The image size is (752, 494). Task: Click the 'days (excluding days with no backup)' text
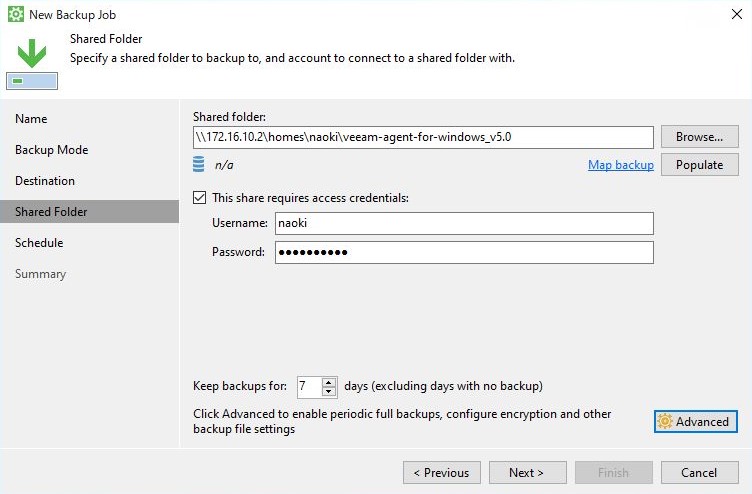tap(444, 386)
